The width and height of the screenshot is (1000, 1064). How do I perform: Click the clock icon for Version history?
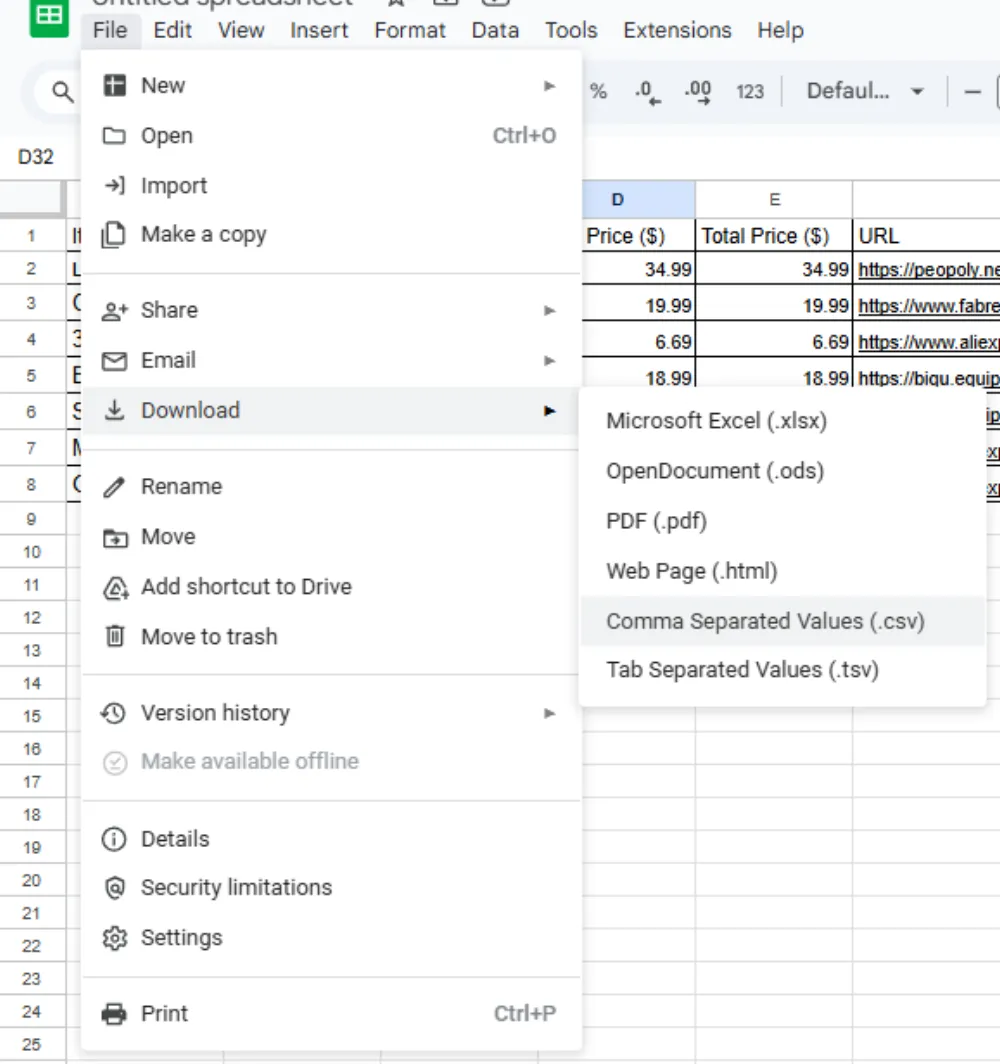(115, 713)
